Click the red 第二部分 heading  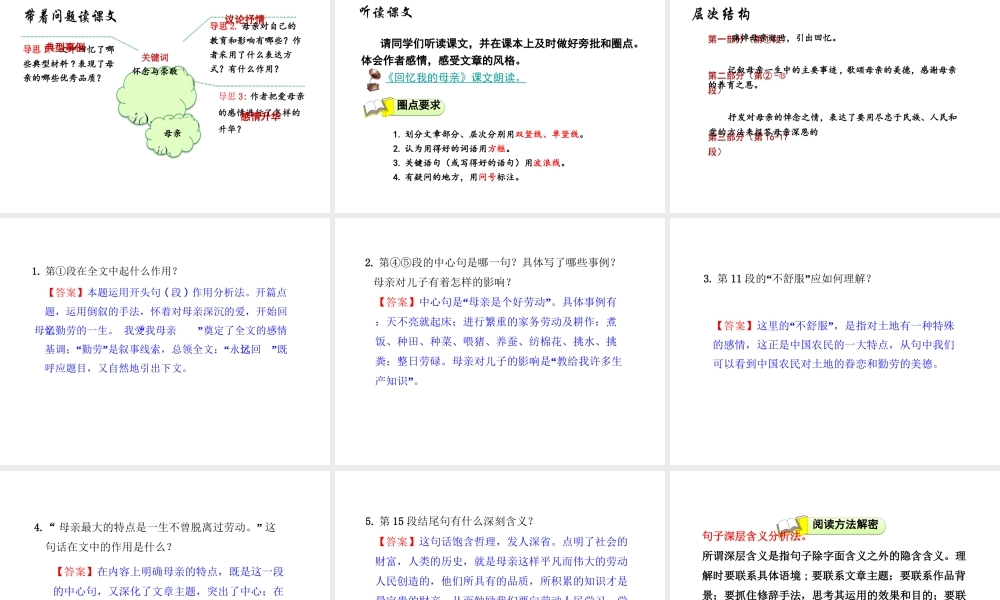(x=746, y=82)
